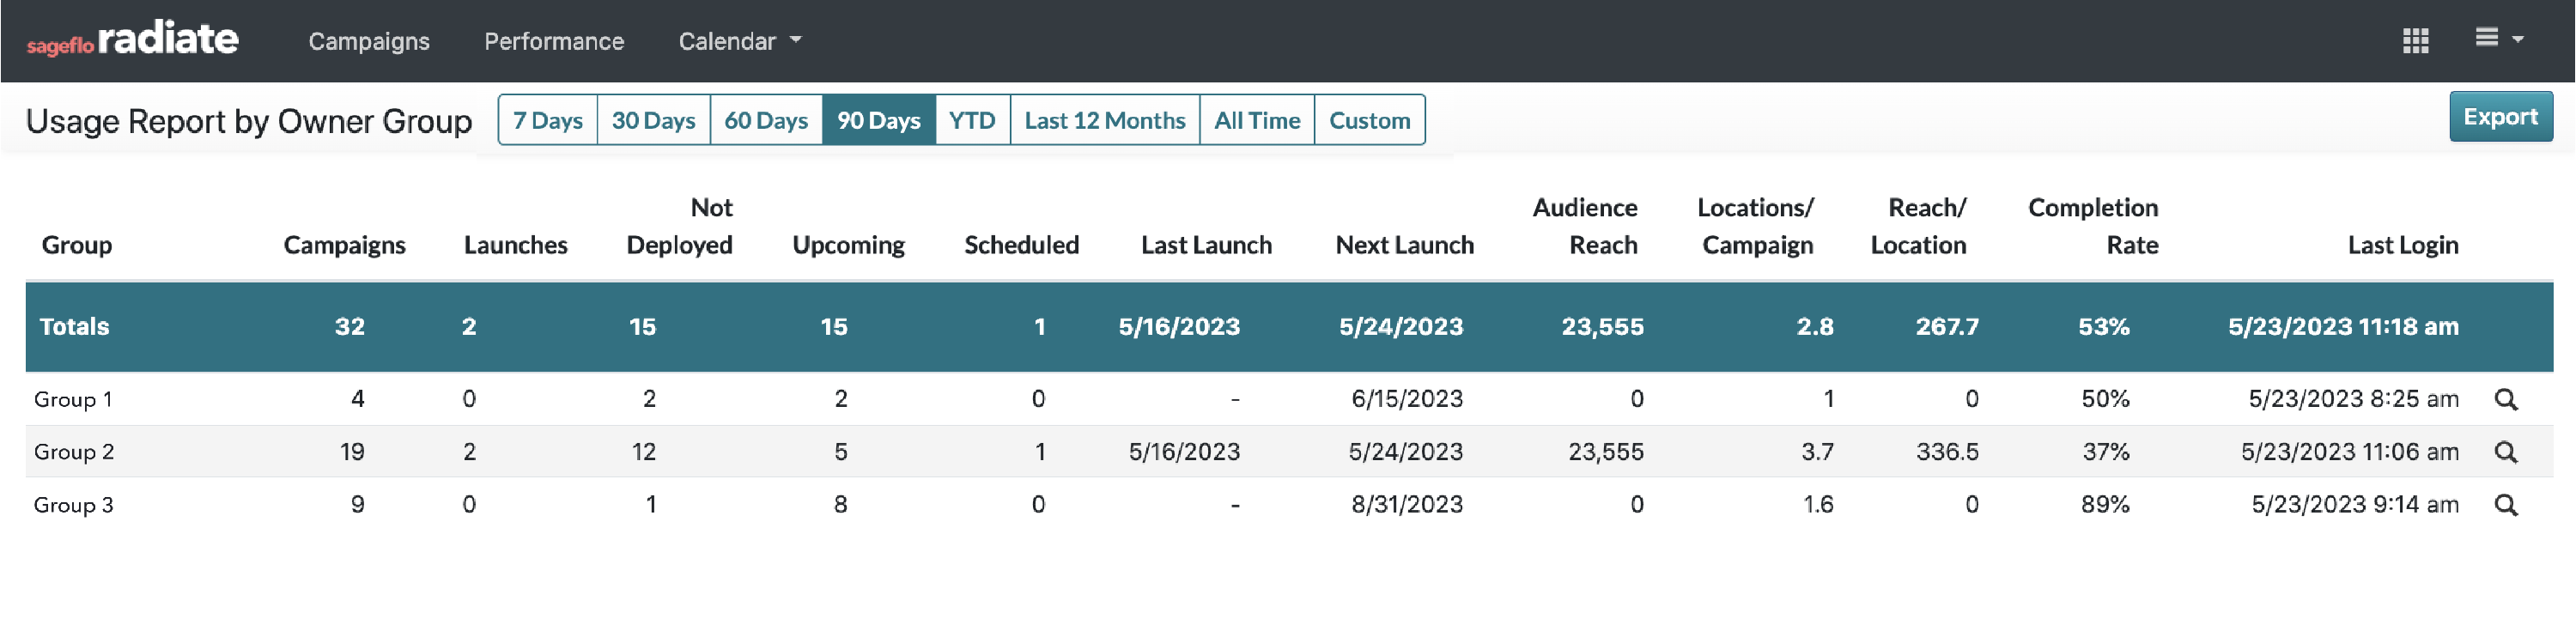Switch the report to All Time
The image size is (2576, 625).
(x=1257, y=120)
